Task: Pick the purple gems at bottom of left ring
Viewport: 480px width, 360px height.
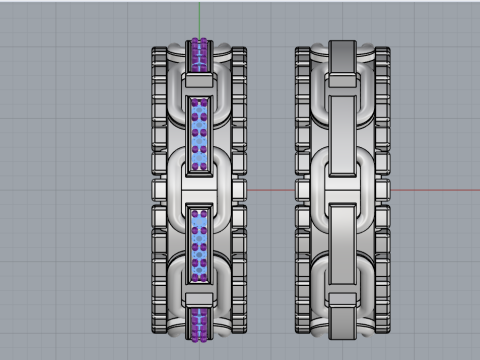Action: tap(199, 325)
